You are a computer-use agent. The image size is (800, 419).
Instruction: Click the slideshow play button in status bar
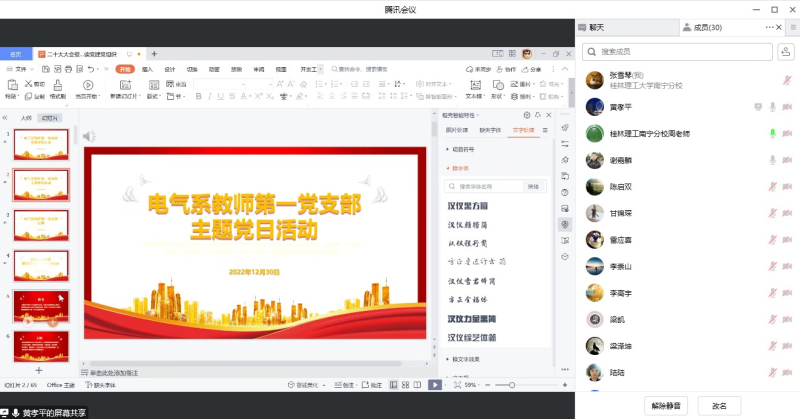435,385
